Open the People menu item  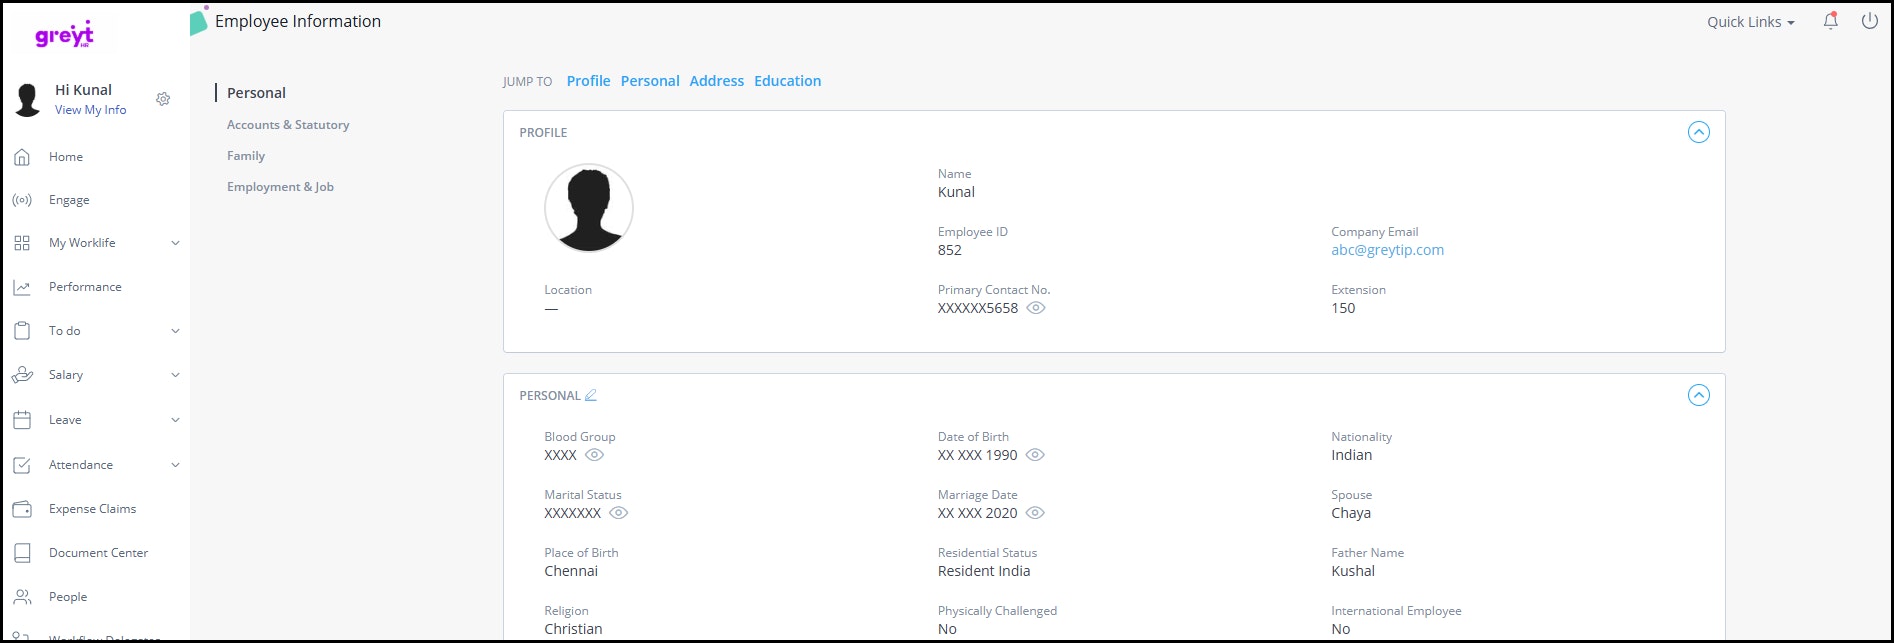68,597
